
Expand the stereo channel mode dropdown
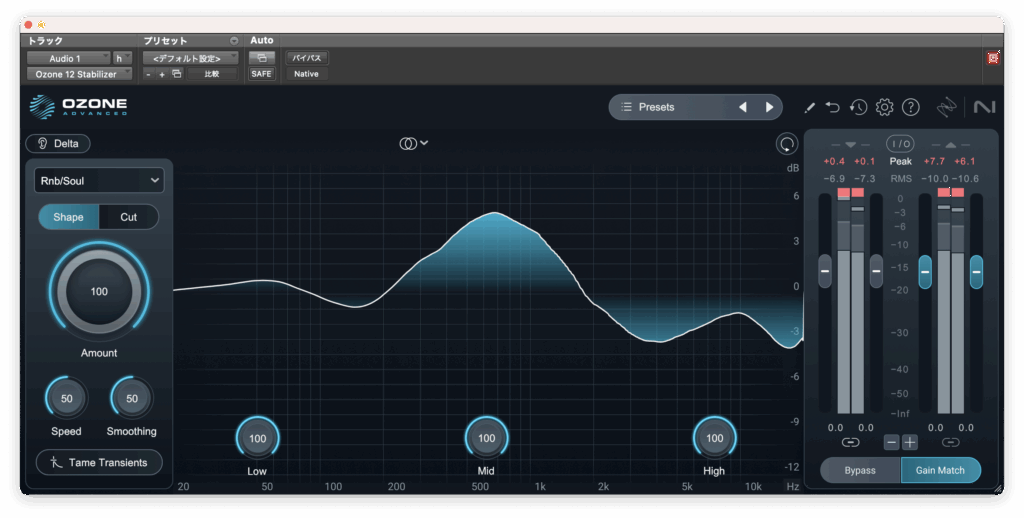(413, 143)
